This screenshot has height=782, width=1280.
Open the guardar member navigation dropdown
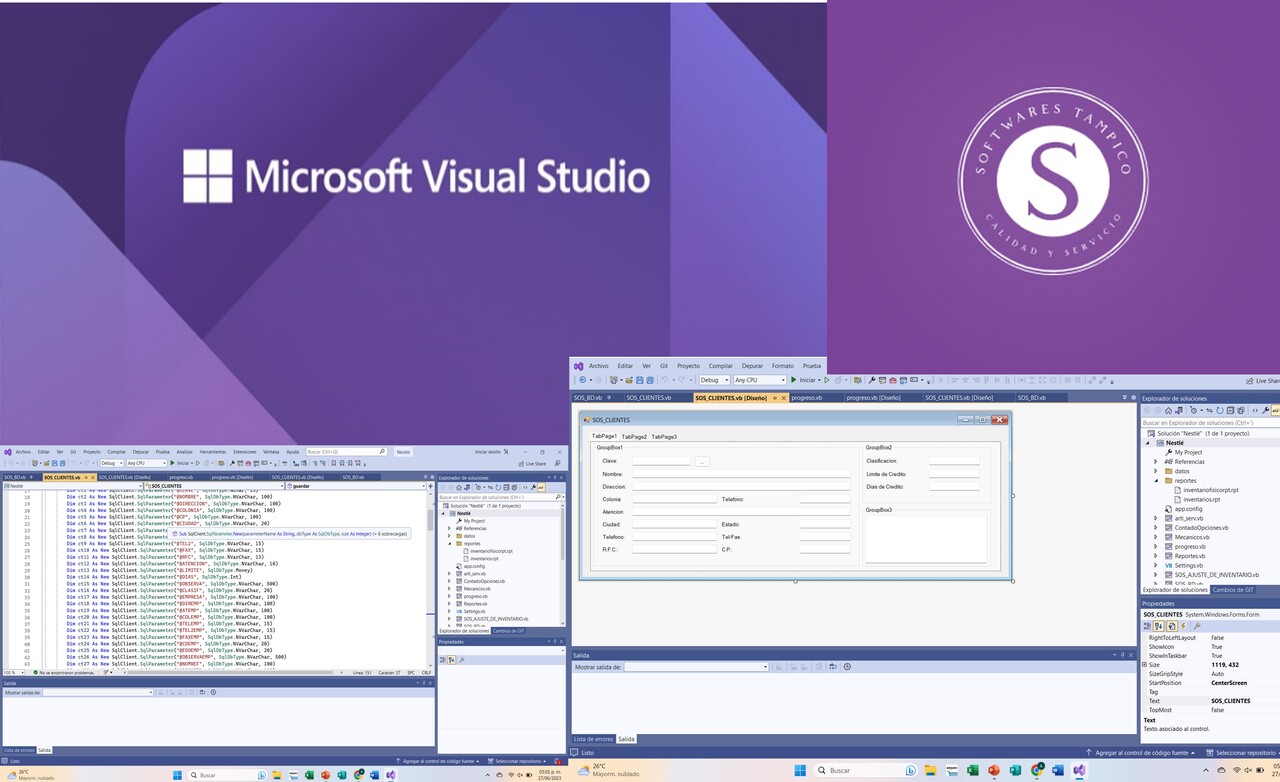tap(357, 486)
